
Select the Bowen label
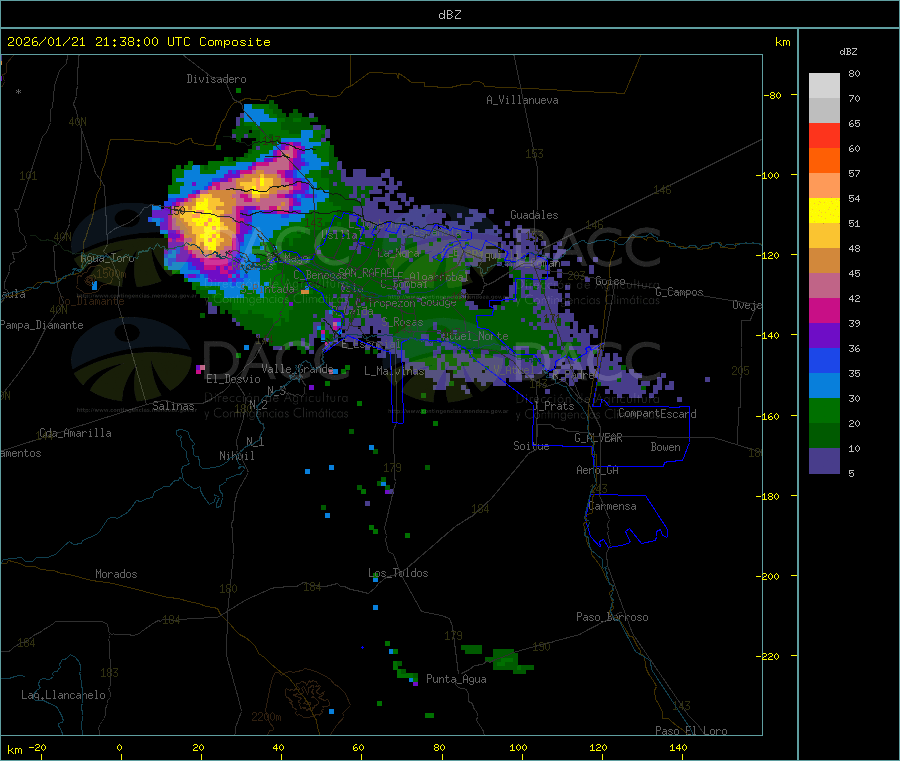point(665,447)
